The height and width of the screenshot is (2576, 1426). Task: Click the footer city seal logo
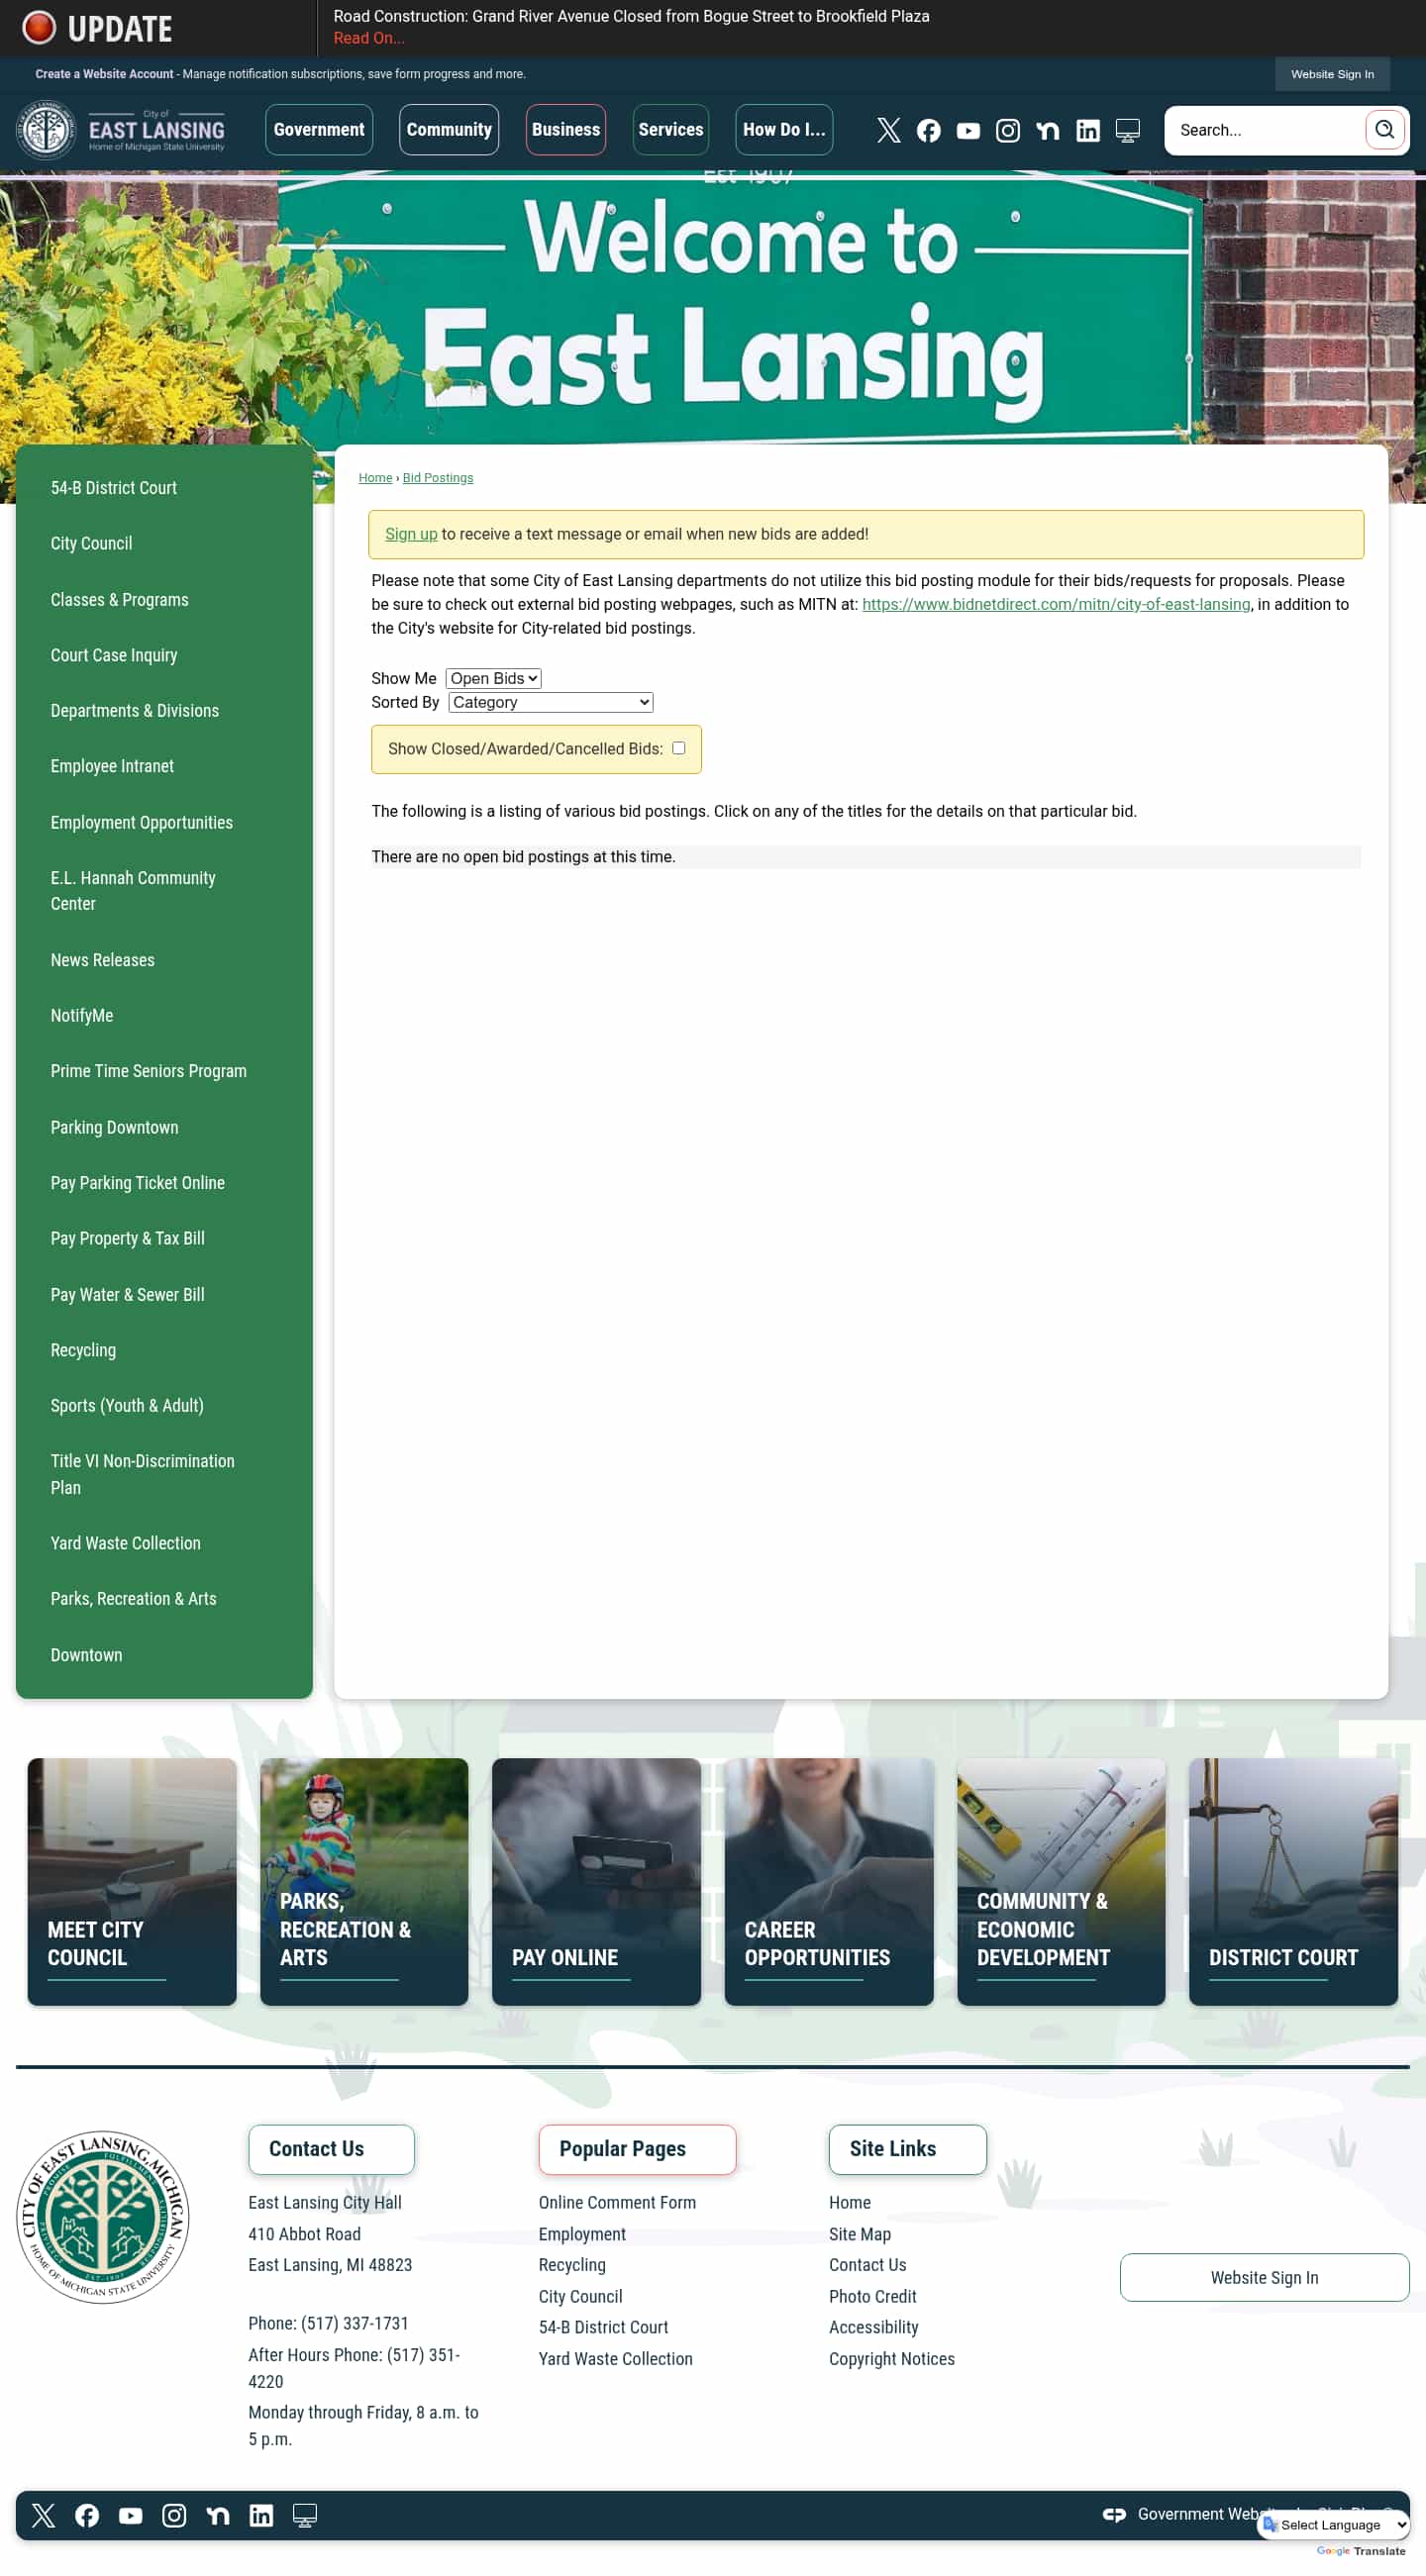[x=102, y=2217]
